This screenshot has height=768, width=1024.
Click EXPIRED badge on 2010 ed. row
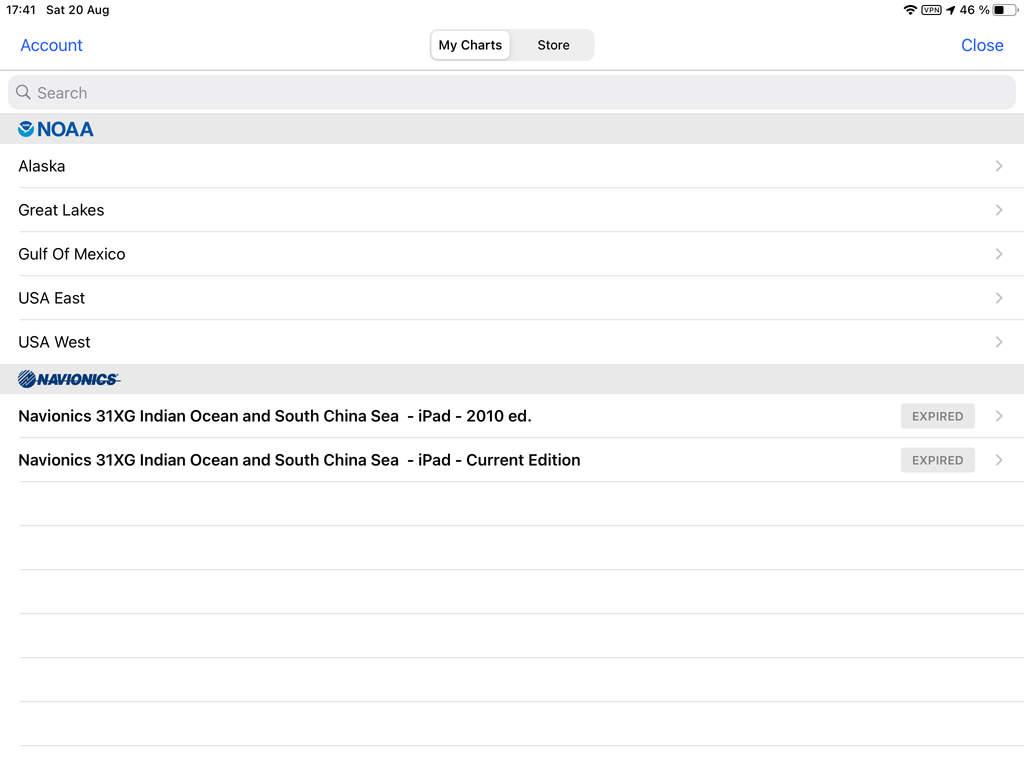(x=937, y=416)
